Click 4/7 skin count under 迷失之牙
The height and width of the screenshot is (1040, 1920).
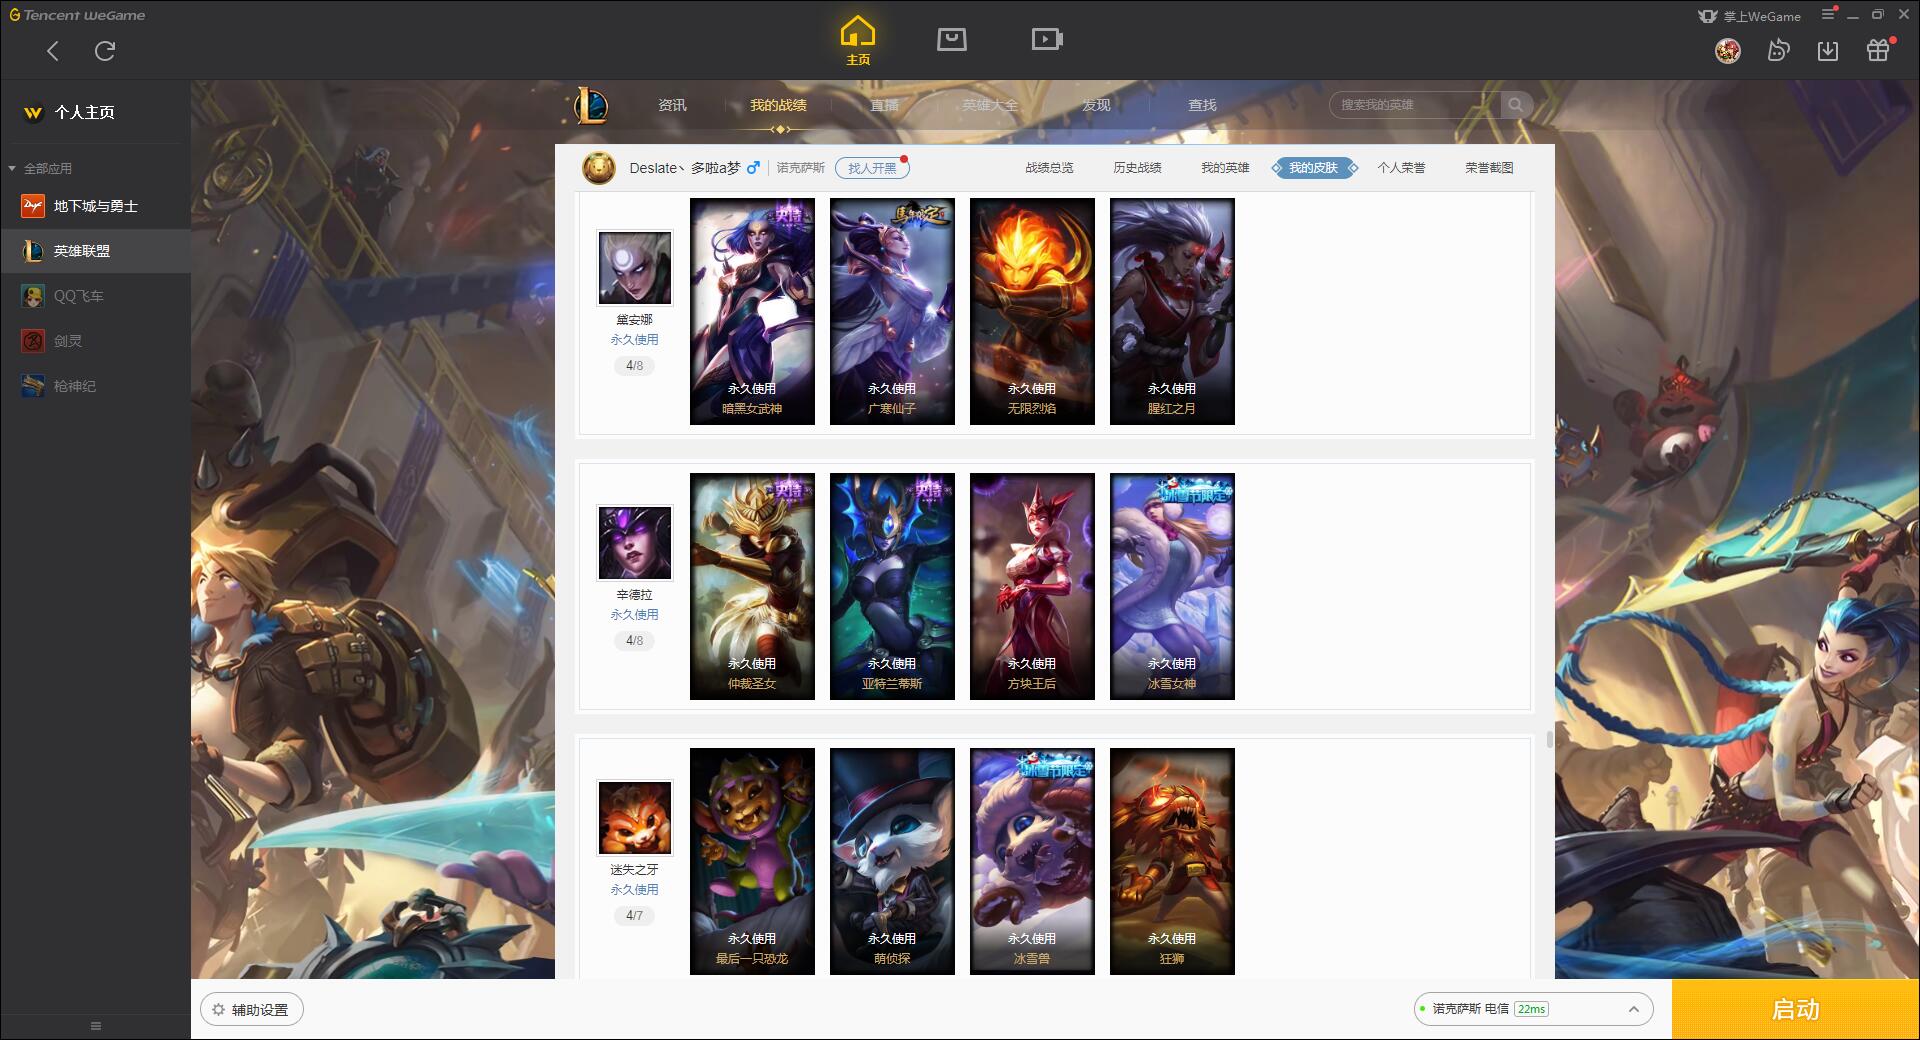click(635, 916)
